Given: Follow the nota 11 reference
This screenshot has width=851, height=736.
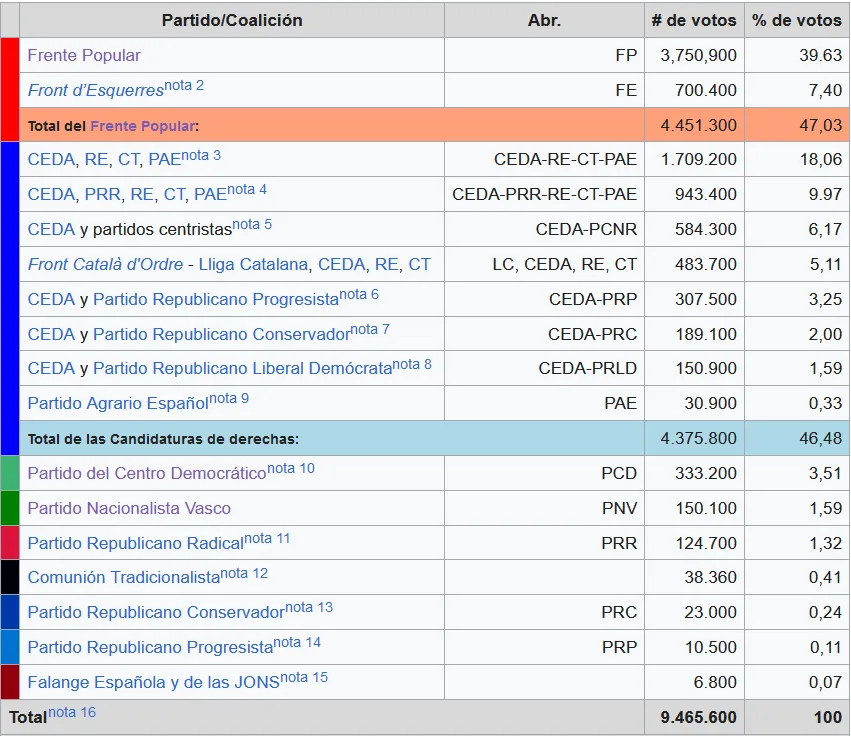Looking at the screenshot, I should [x=267, y=538].
